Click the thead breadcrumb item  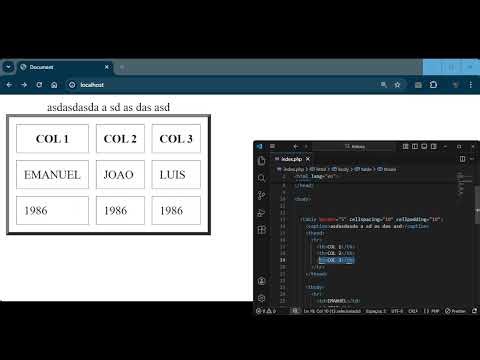[387, 169]
